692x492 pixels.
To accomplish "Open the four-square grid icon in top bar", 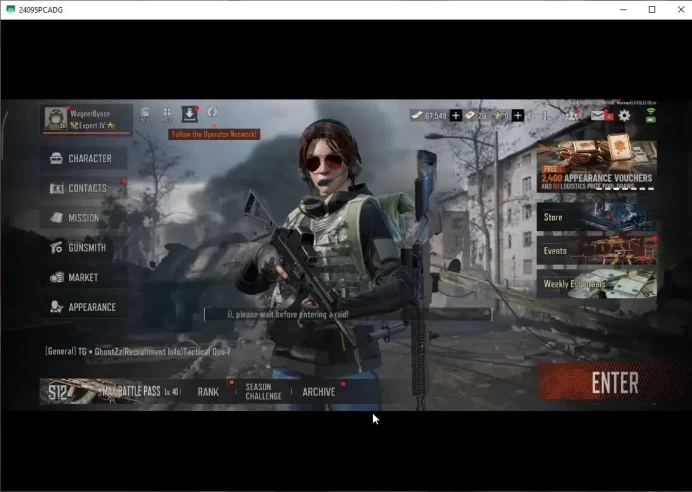I will pos(167,114).
